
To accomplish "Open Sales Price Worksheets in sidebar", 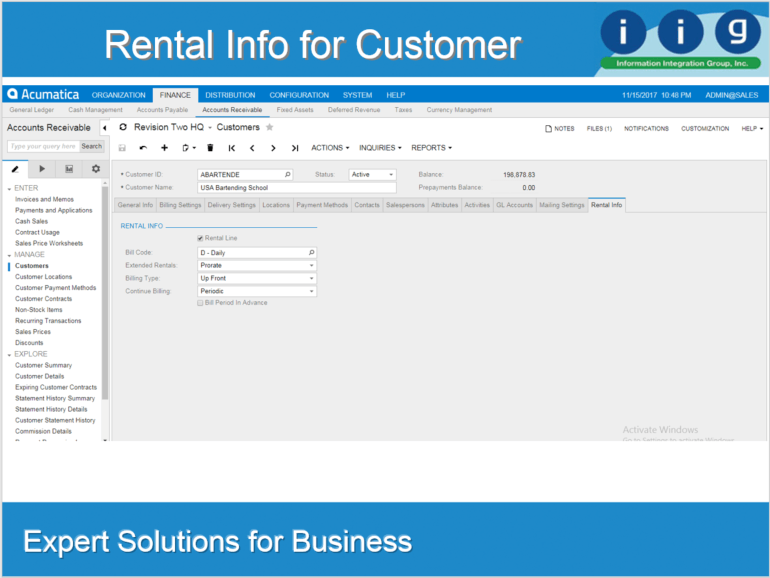I will tap(49, 244).
